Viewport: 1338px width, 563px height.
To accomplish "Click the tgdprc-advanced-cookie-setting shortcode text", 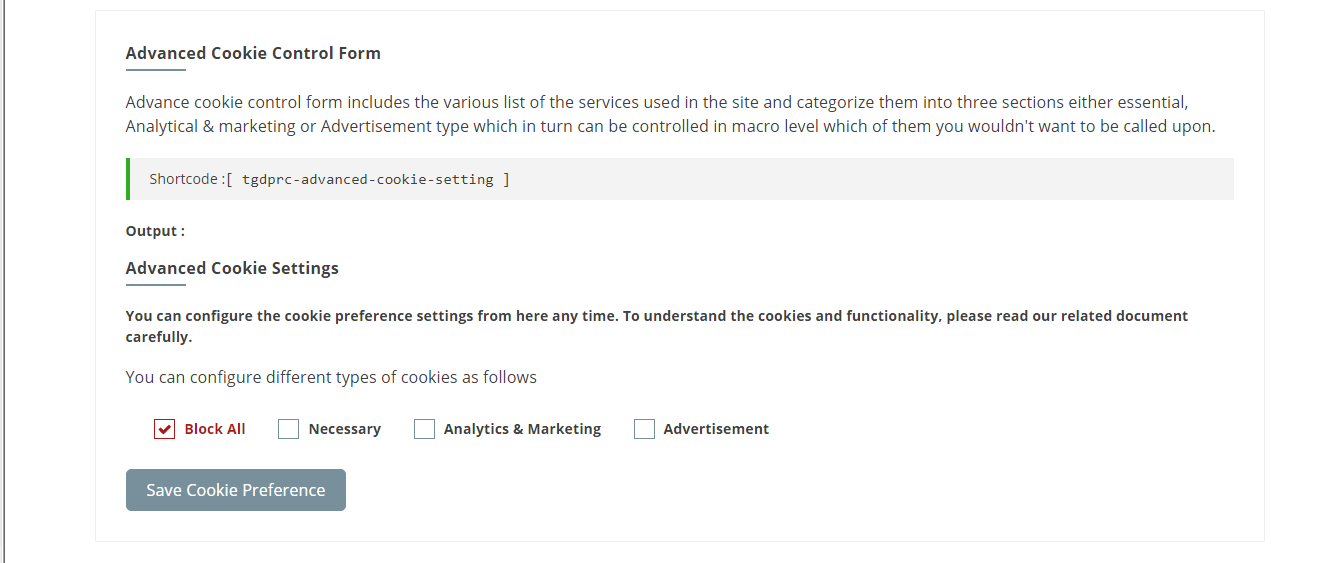I will pyautogui.click(x=368, y=180).
